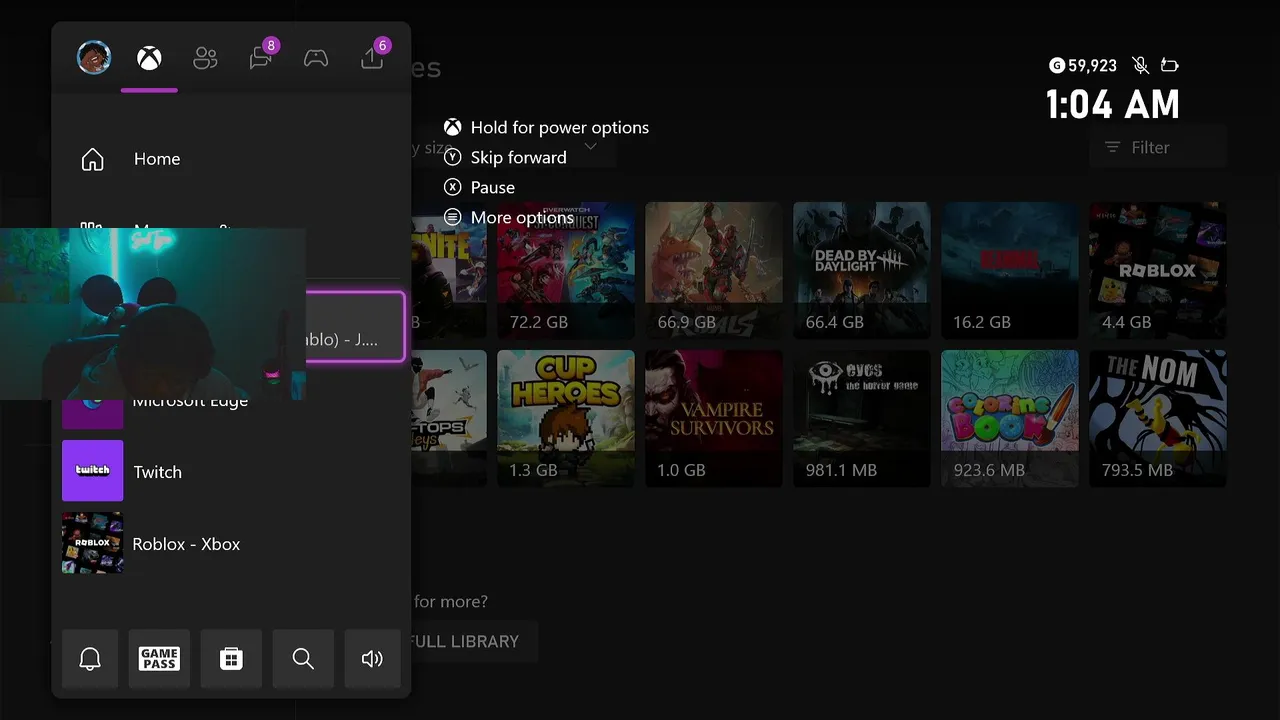Viewport: 1280px width, 720px height.
Task: Go to Home in the guide
Action: (x=231, y=159)
